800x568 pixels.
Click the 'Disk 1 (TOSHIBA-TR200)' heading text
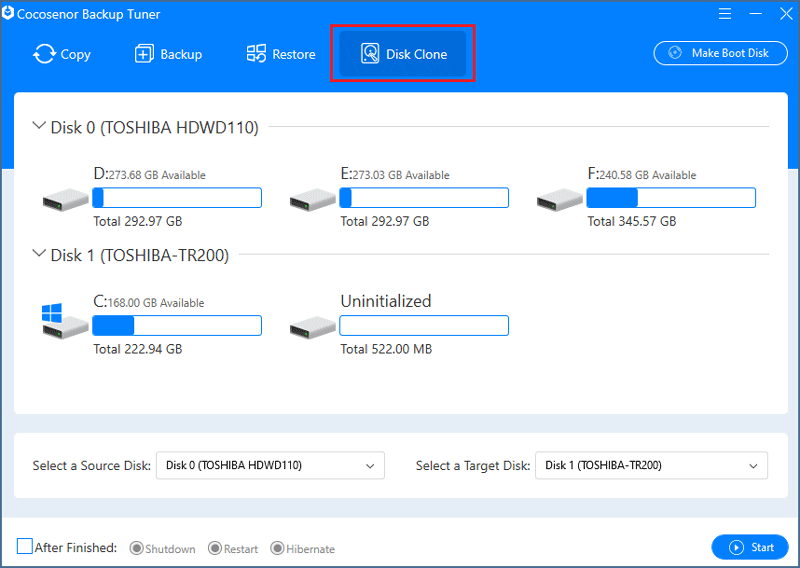pyautogui.click(x=140, y=255)
